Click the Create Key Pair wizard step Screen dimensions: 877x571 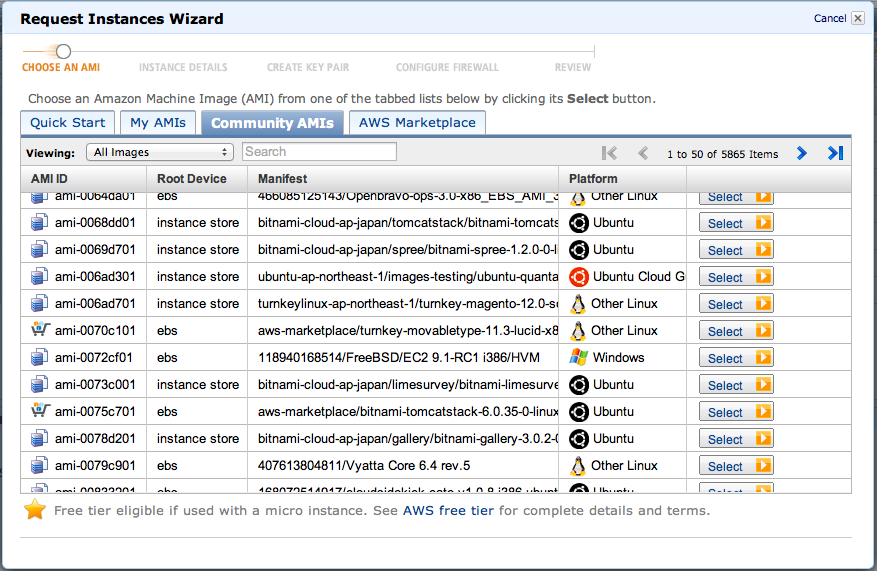[x=308, y=67]
